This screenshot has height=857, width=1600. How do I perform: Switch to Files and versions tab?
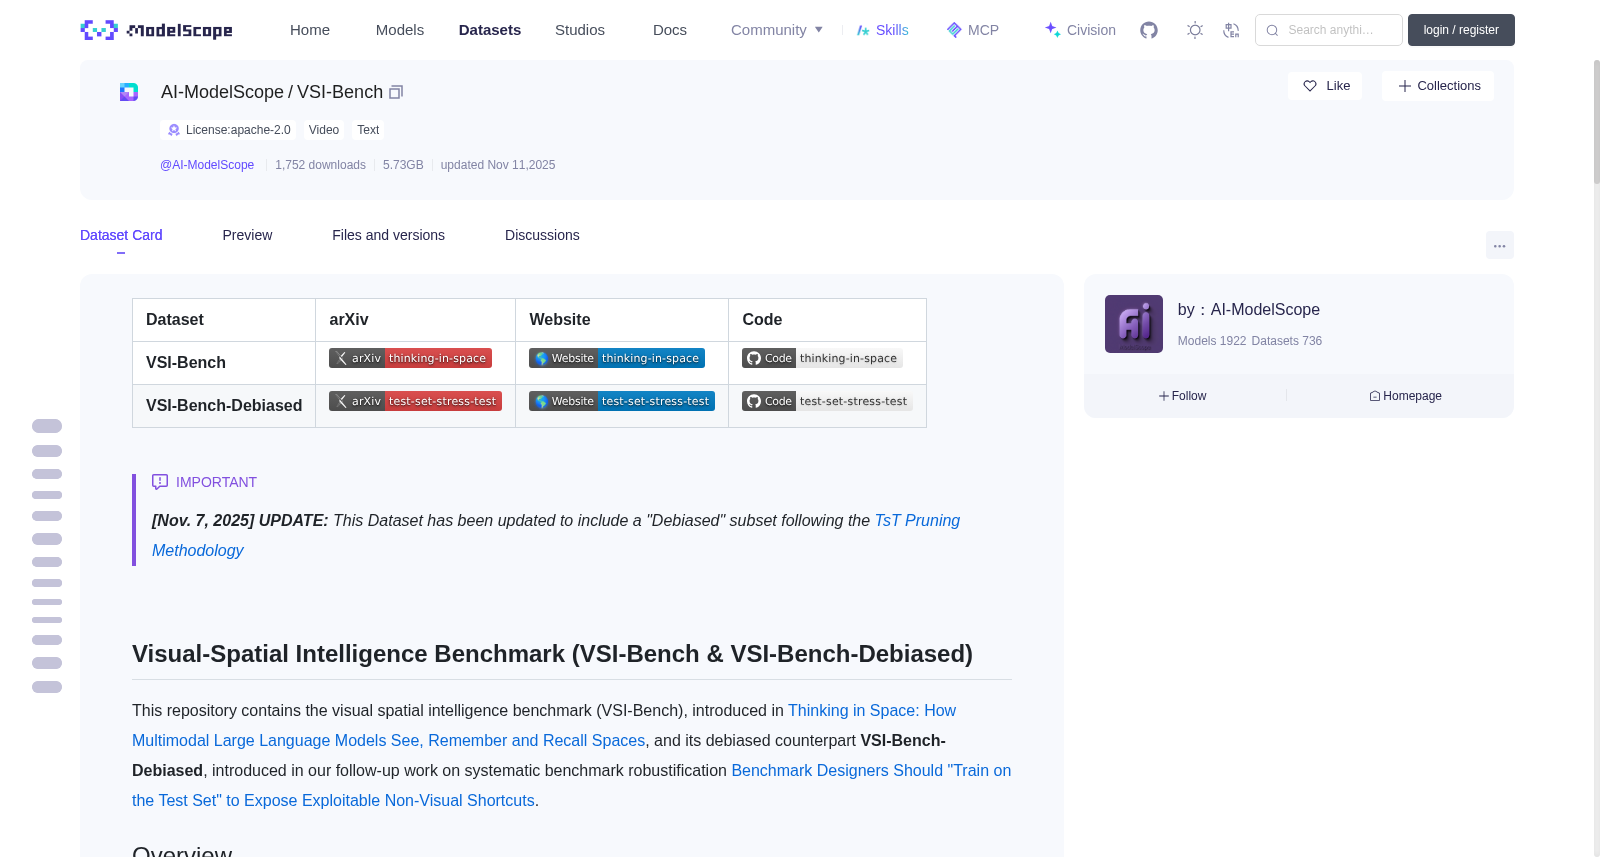coord(388,235)
